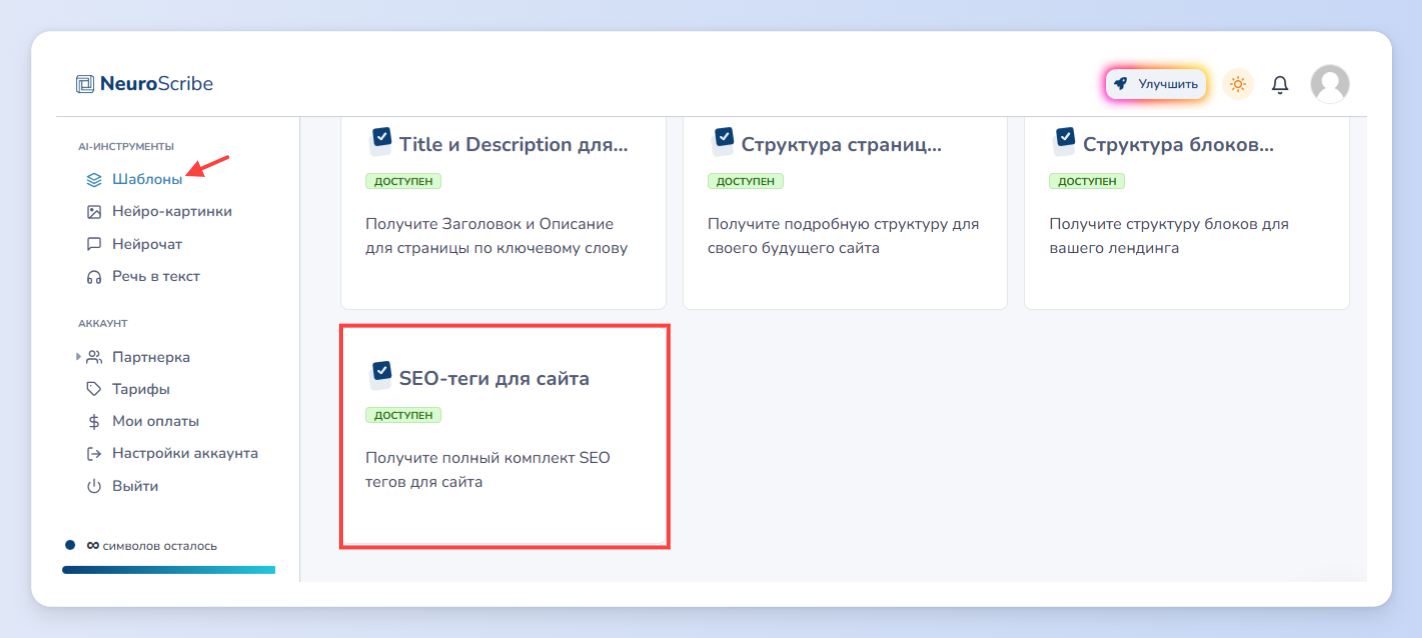1422x638 pixels.
Task: Click the АККАУНТ section heading
Action: tap(103, 323)
